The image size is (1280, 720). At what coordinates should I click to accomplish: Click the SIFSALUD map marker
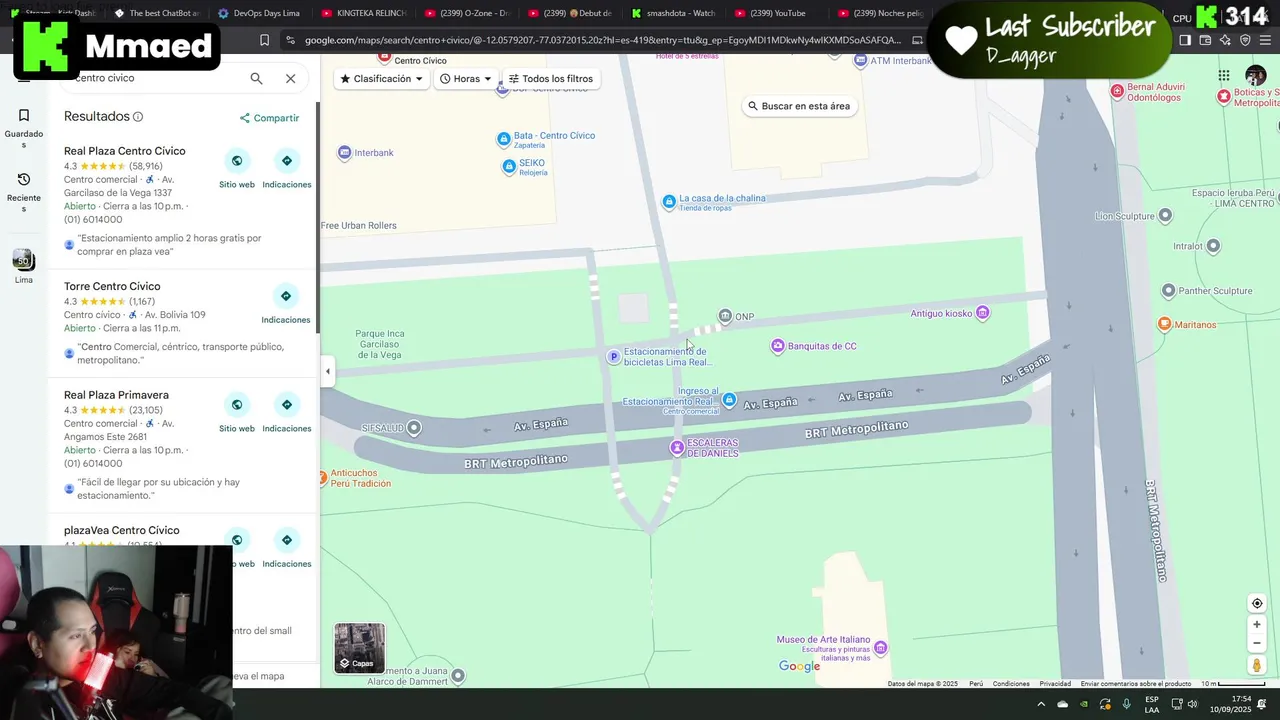414,428
